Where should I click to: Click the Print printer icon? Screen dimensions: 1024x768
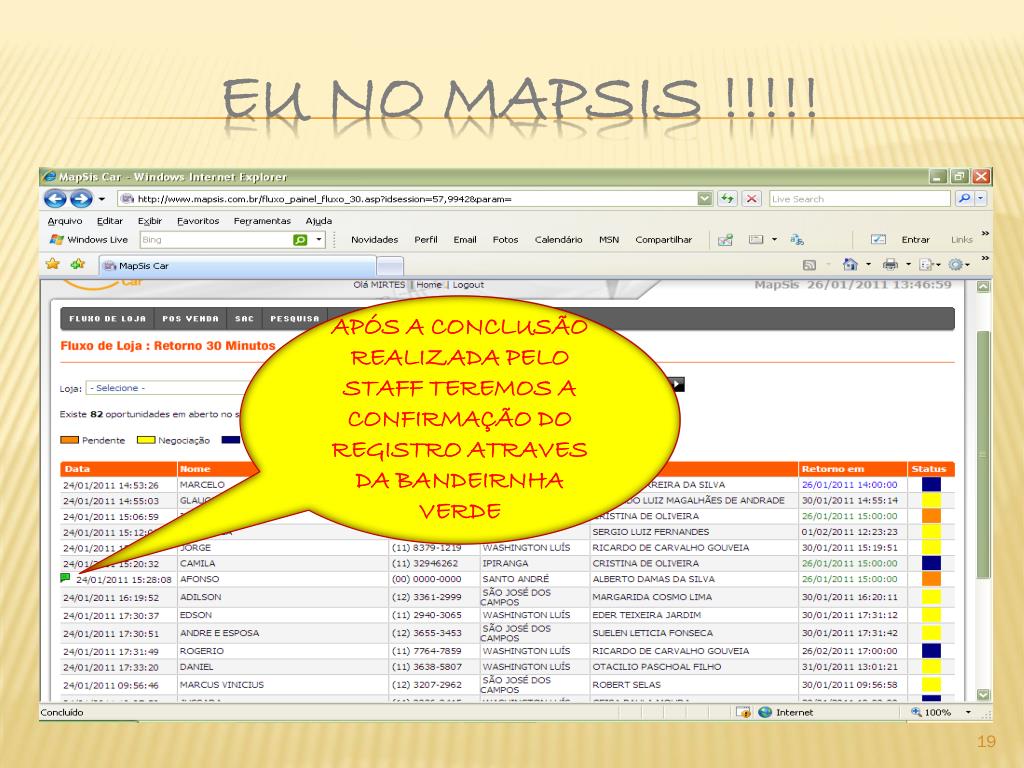[x=890, y=264]
